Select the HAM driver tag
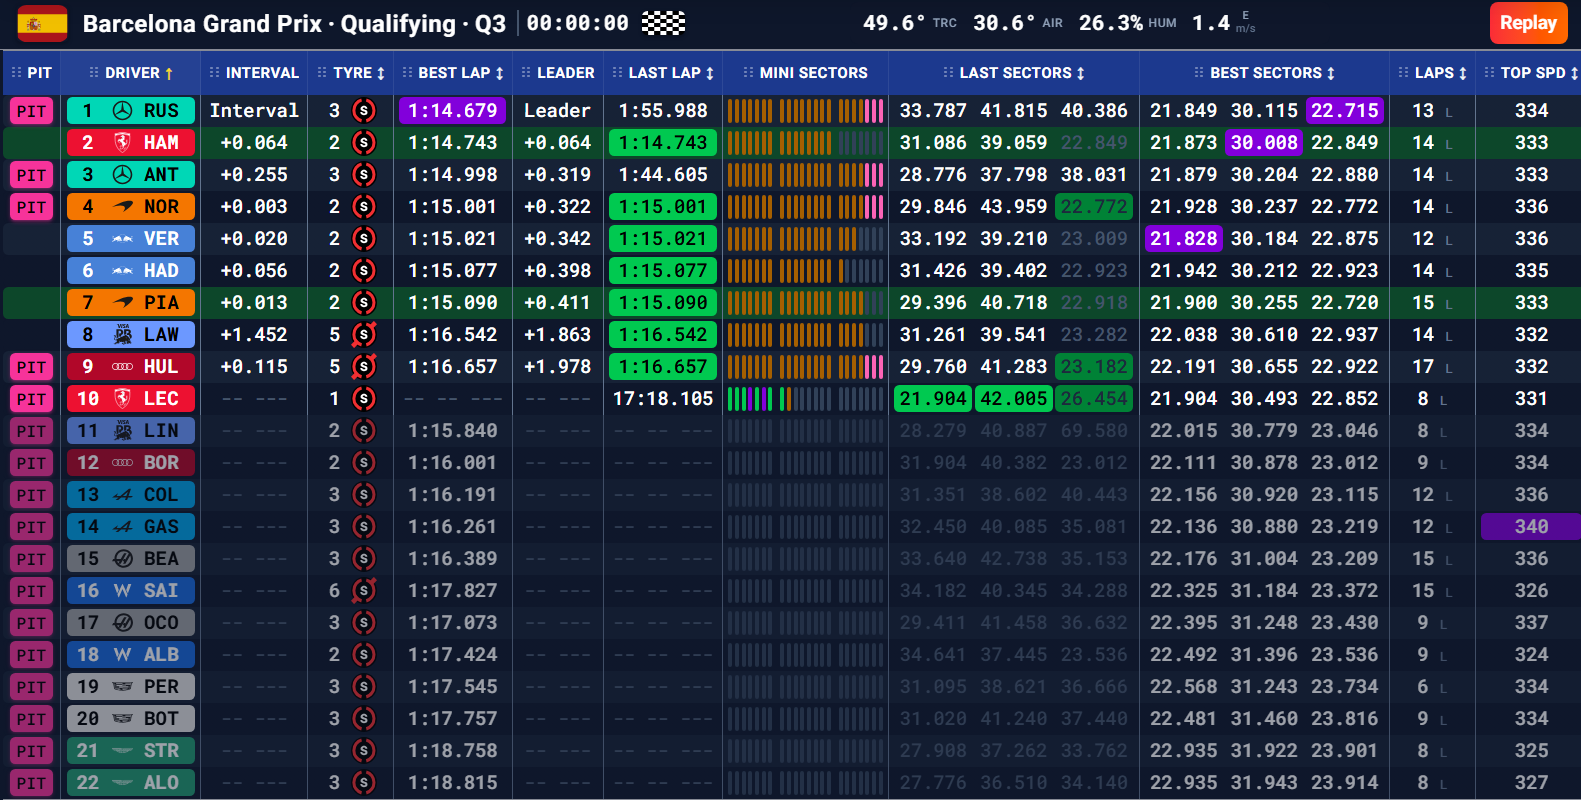The height and width of the screenshot is (800, 1581). coord(131,143)
